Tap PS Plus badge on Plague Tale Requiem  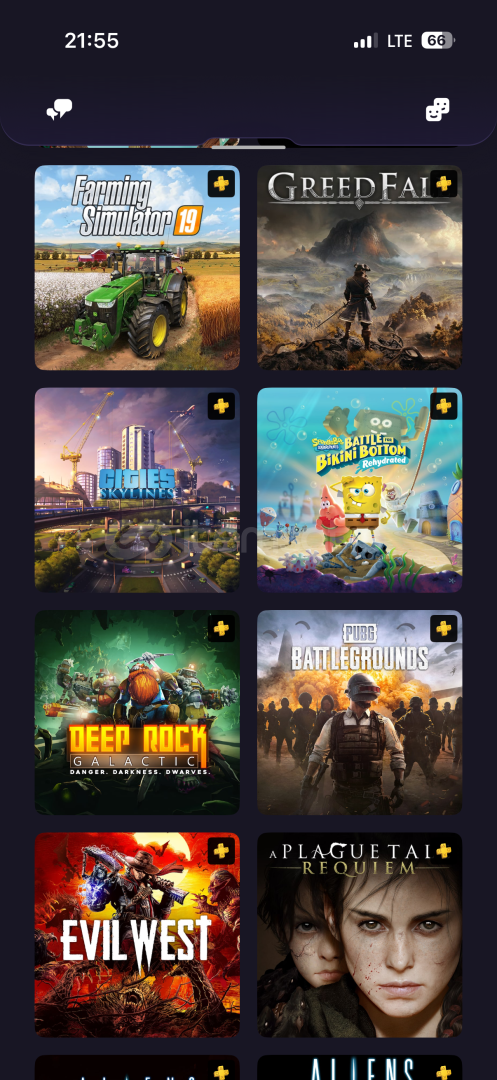coord(444,851)
